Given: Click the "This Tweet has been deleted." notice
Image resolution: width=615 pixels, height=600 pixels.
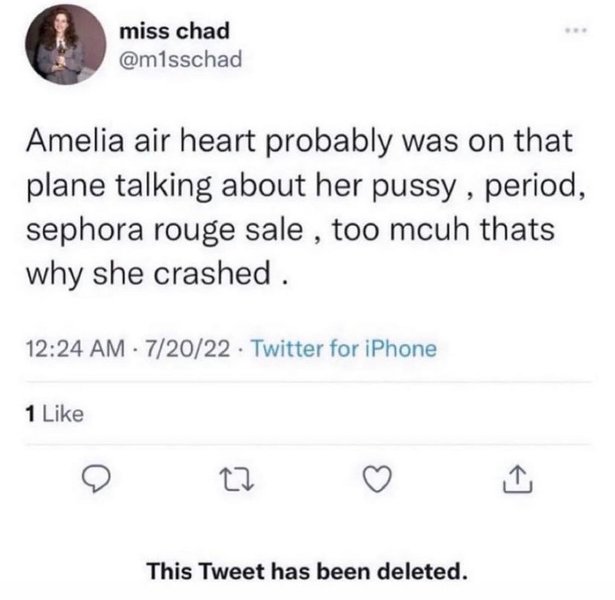Looking at the screenshot, I should pyautogui.click(x=307, y=572).
